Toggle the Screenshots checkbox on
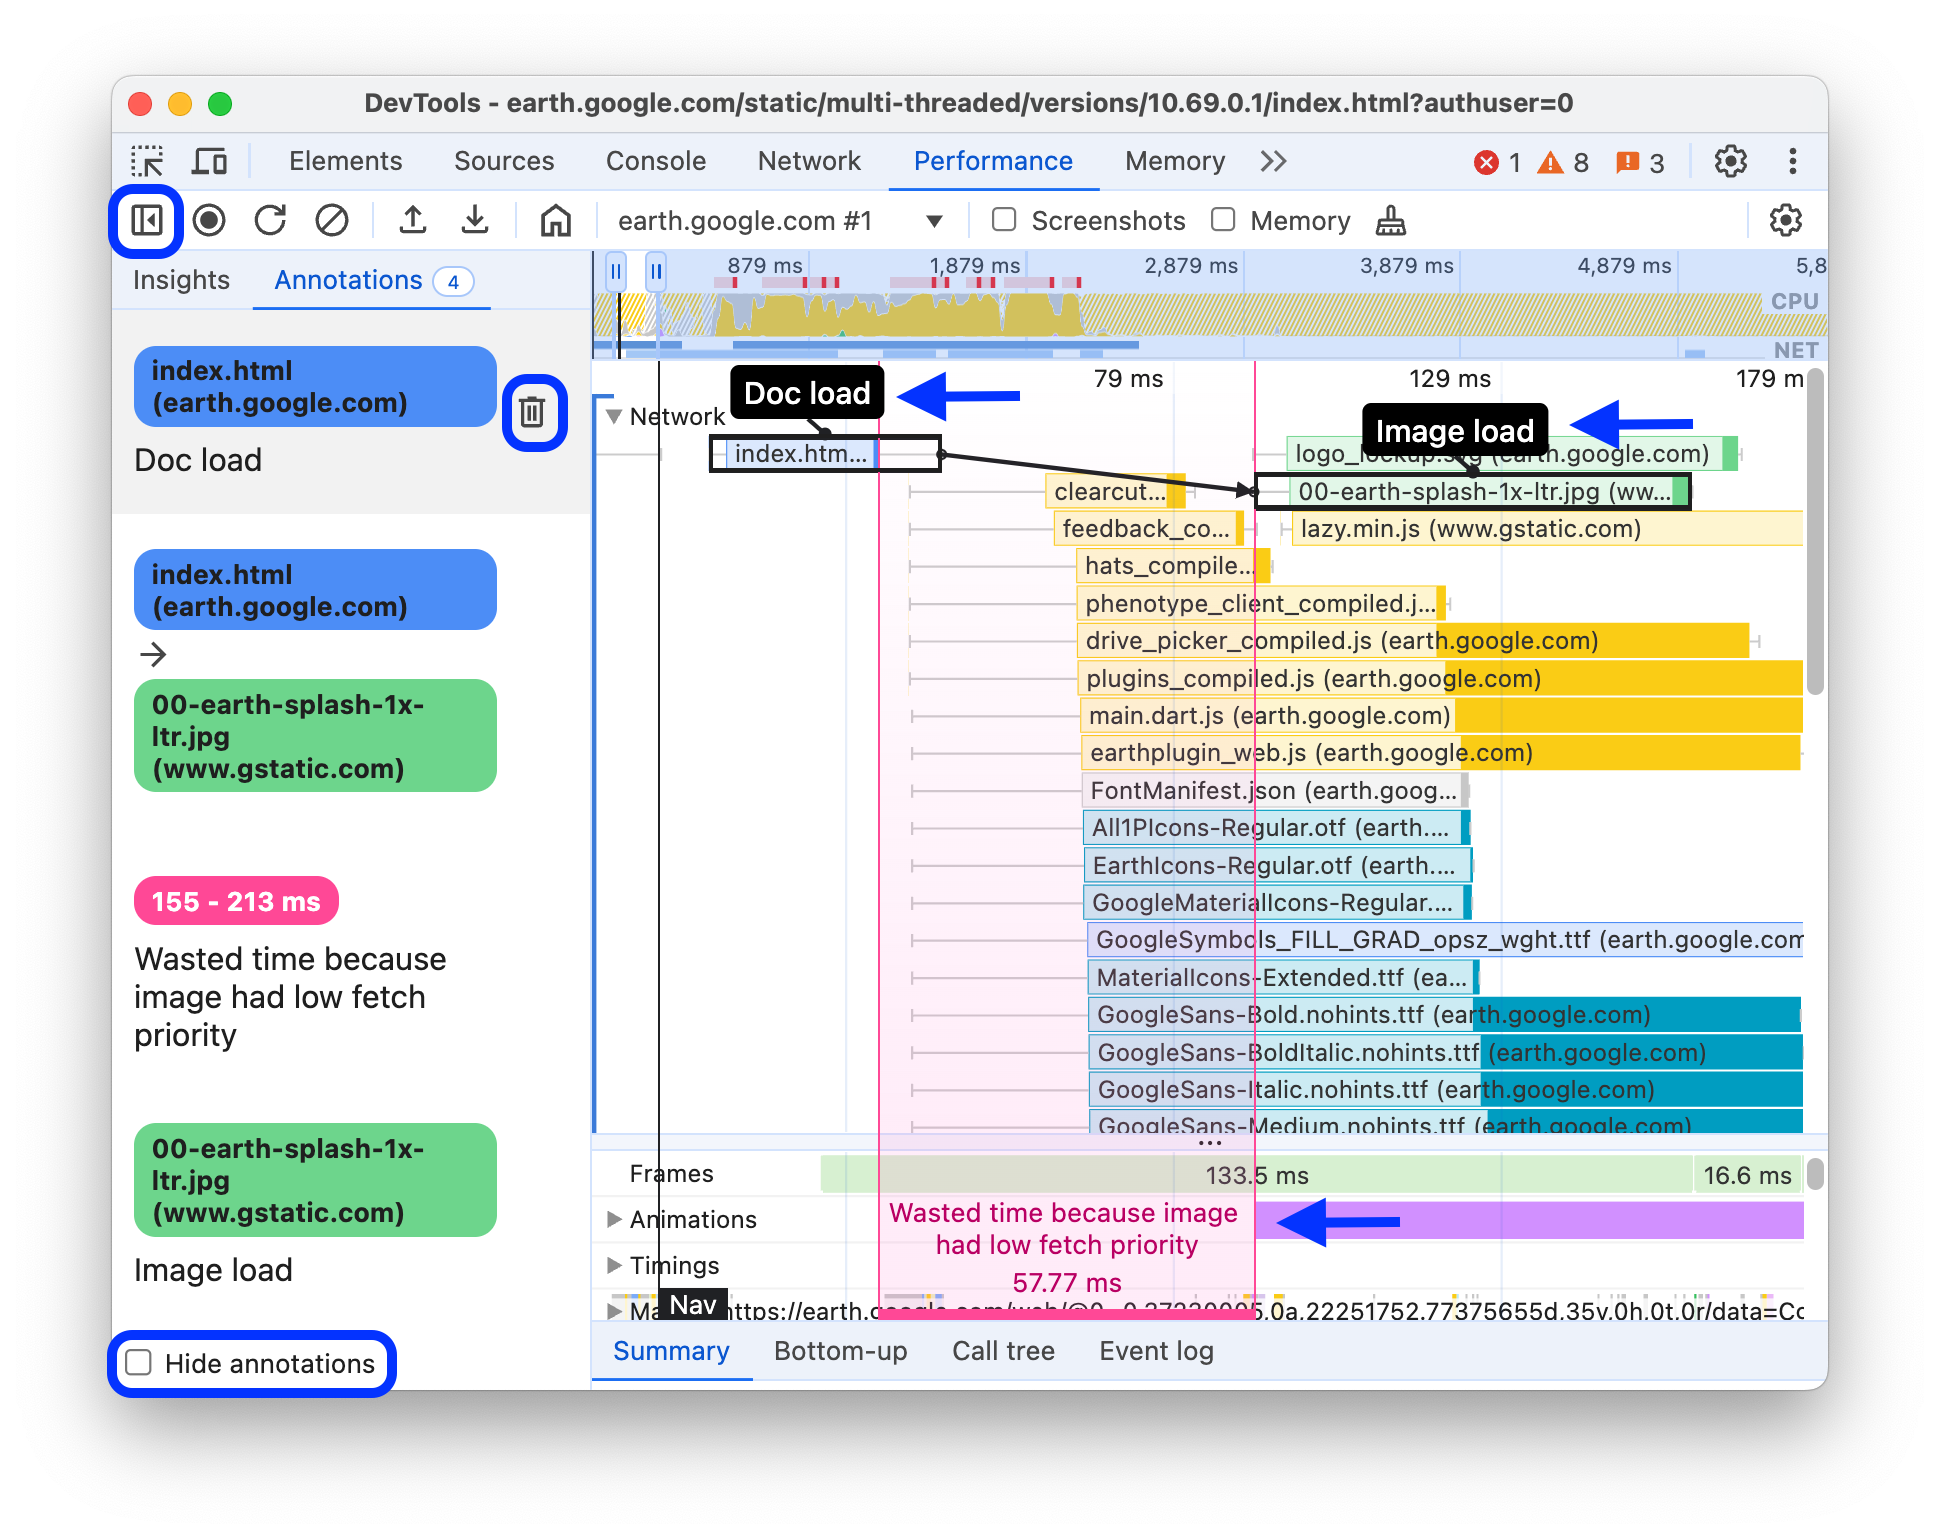Viewport: 1940px width, 1538px height. (1001, 220)
